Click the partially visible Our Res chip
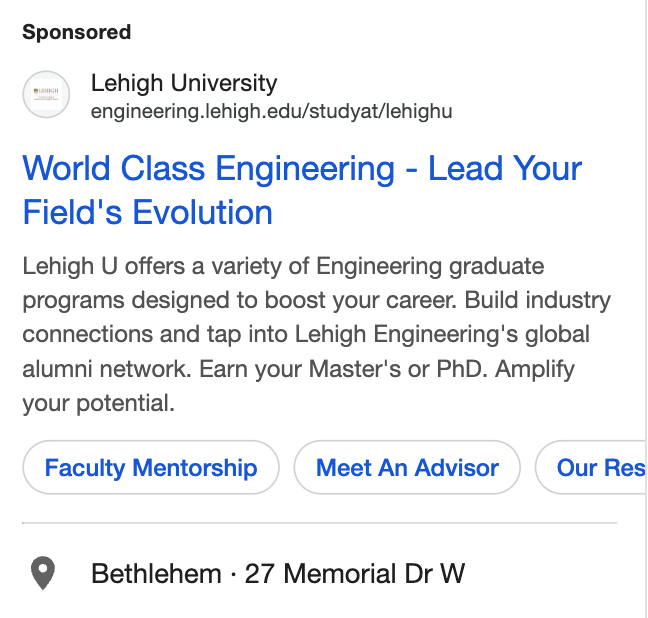Screen dimensions: 648x618 pos(598,468)
